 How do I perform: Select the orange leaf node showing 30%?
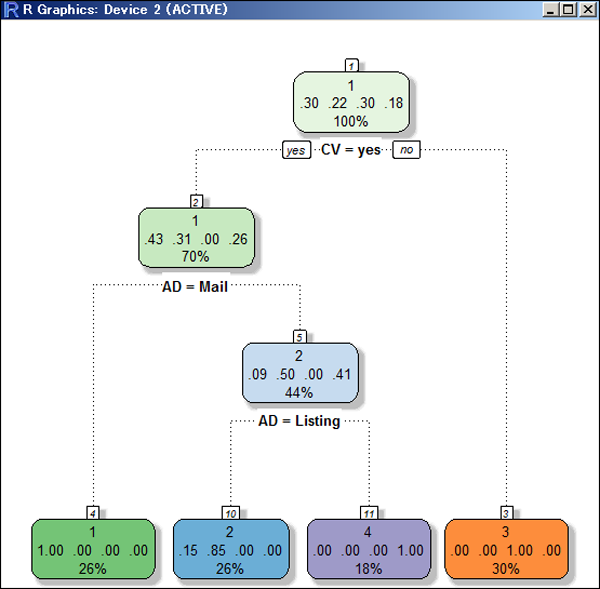(x=506, y=550)
